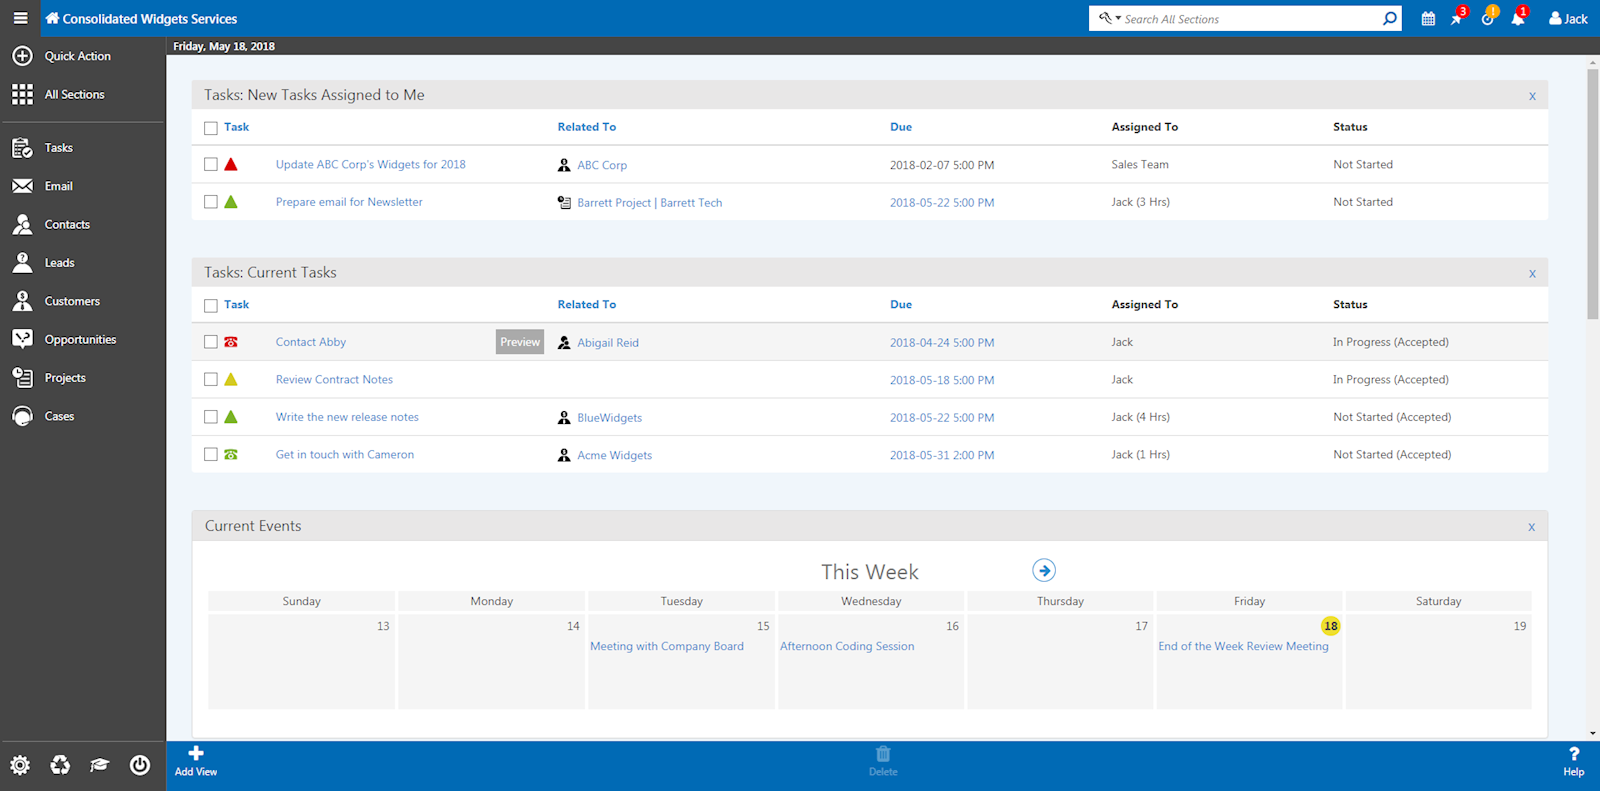Select highlighted day 18 in calendar
This screenshot has width=1600, height=791.
coord(1330,626)
